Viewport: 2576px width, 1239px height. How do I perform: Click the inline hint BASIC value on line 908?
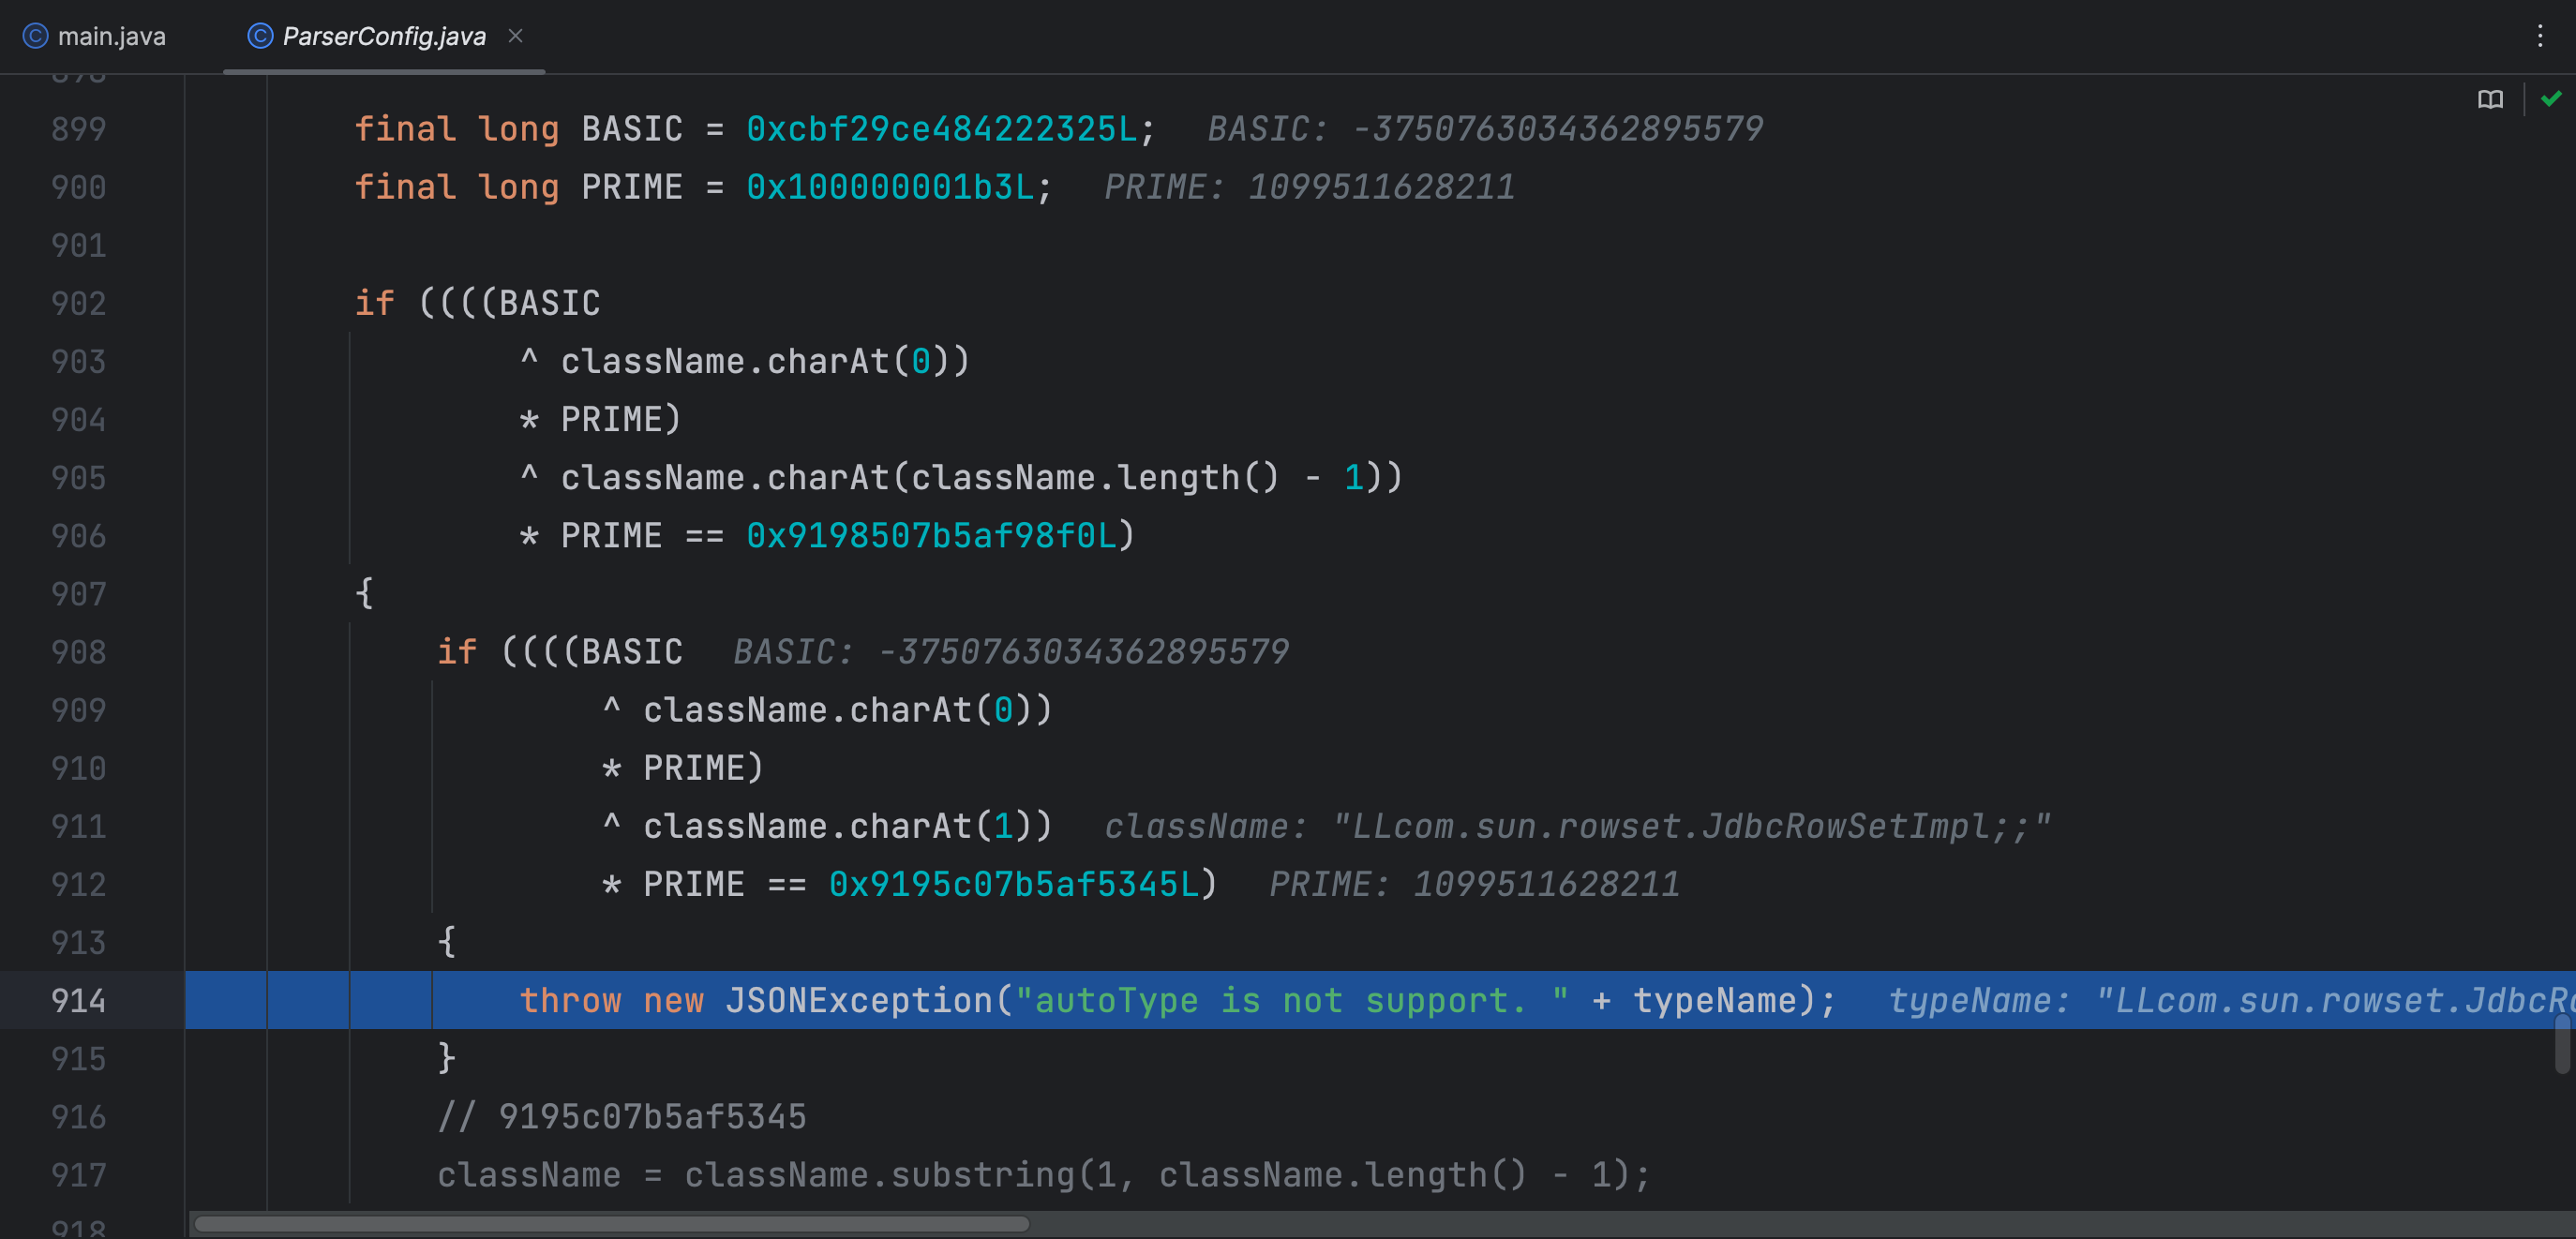pyautogui.click(x=1012, y=652)
